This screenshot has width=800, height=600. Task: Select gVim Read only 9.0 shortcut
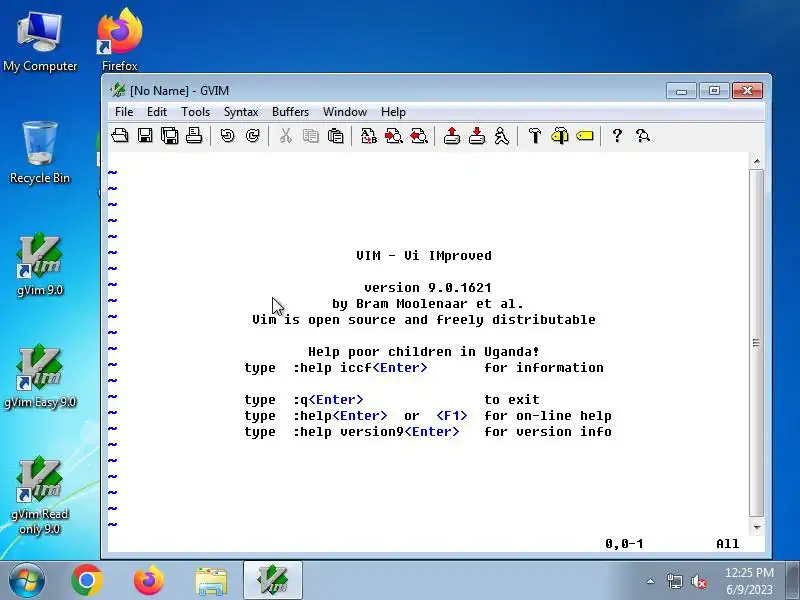40,495
